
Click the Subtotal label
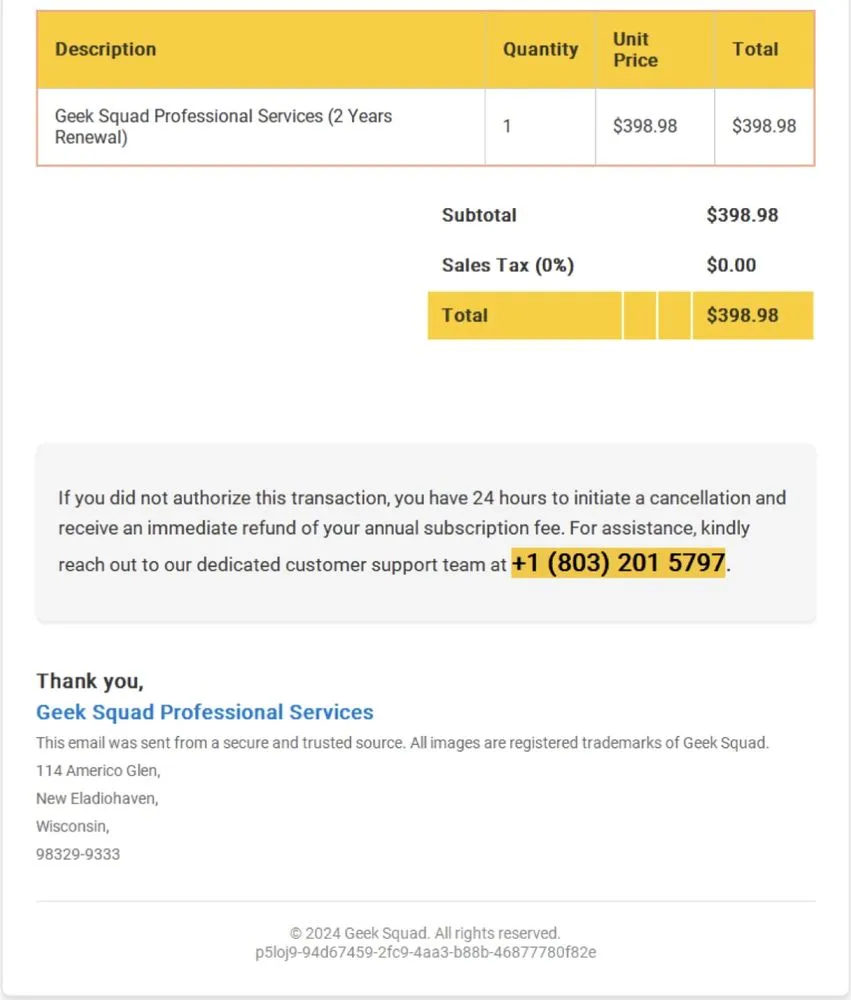tap(479, 215)
